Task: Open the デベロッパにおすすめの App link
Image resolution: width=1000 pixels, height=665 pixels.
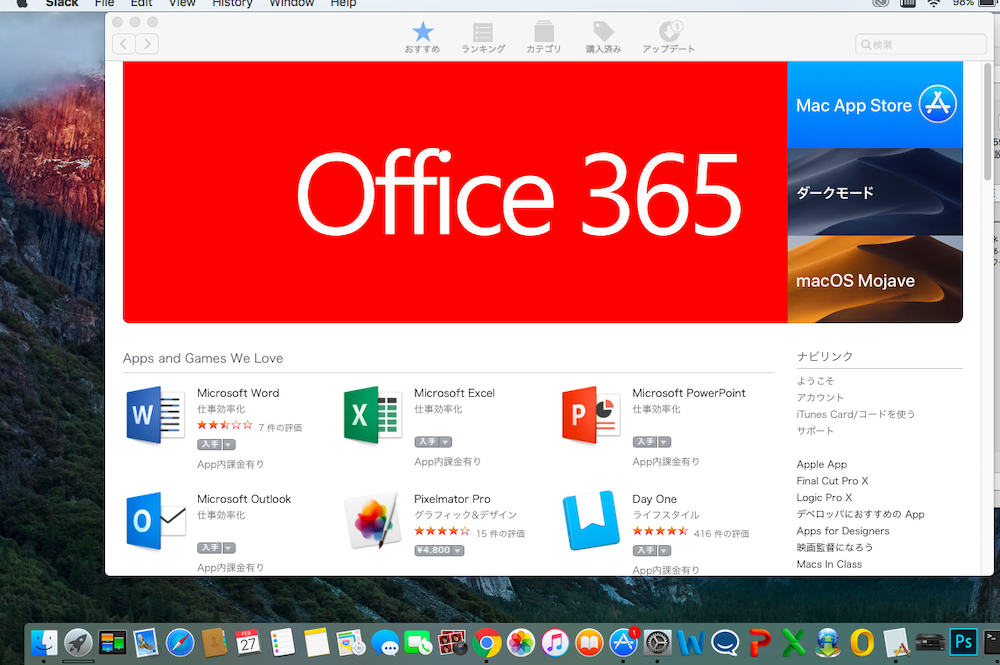Action: coord(860,514)
